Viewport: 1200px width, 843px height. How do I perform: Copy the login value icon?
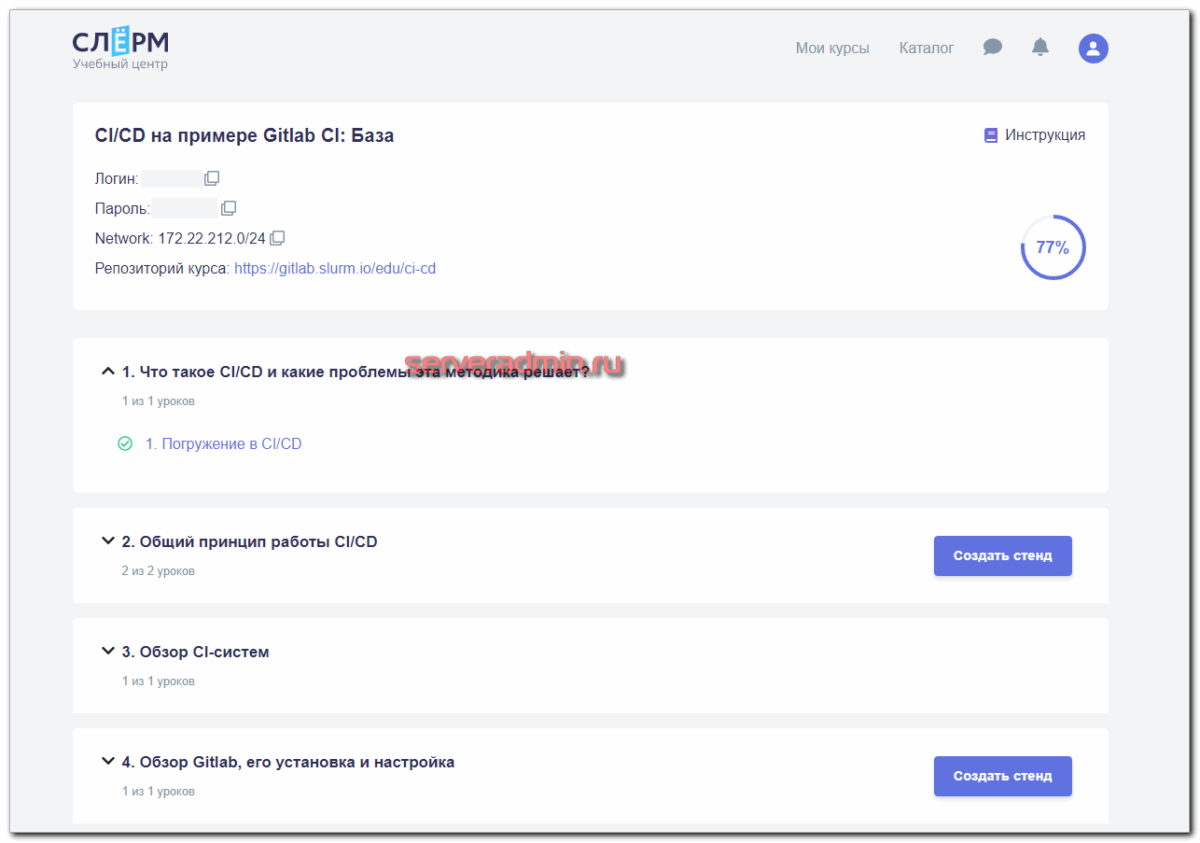[212, 179]
